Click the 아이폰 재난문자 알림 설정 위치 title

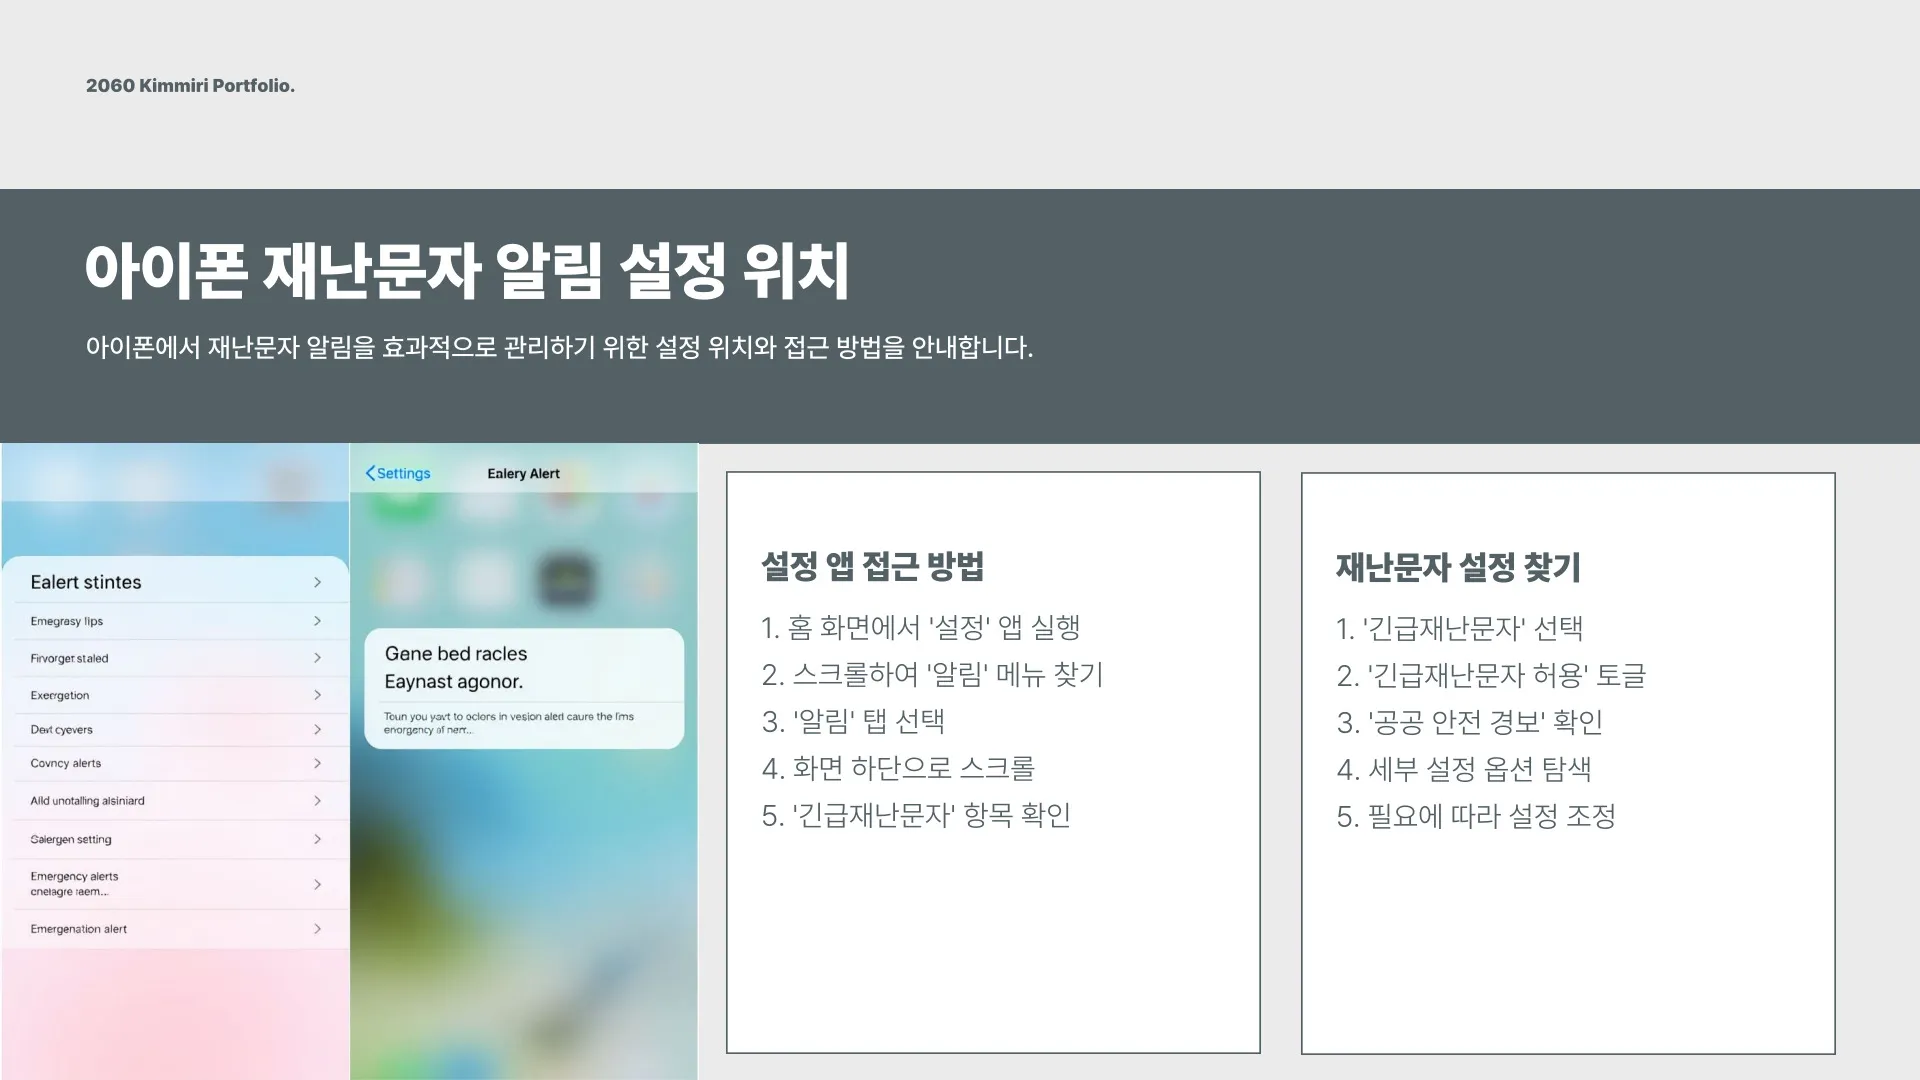(467, 270)
